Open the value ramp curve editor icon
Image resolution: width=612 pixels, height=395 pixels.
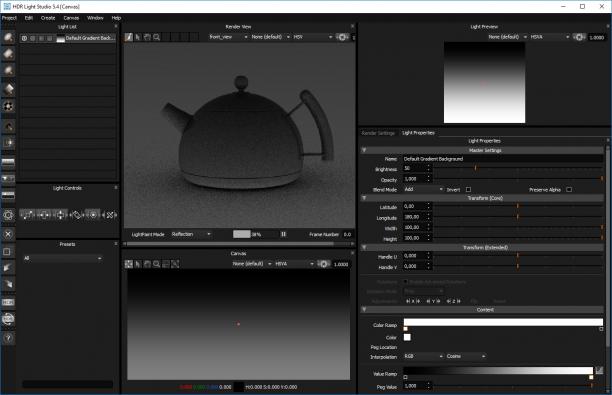[599, 370]
